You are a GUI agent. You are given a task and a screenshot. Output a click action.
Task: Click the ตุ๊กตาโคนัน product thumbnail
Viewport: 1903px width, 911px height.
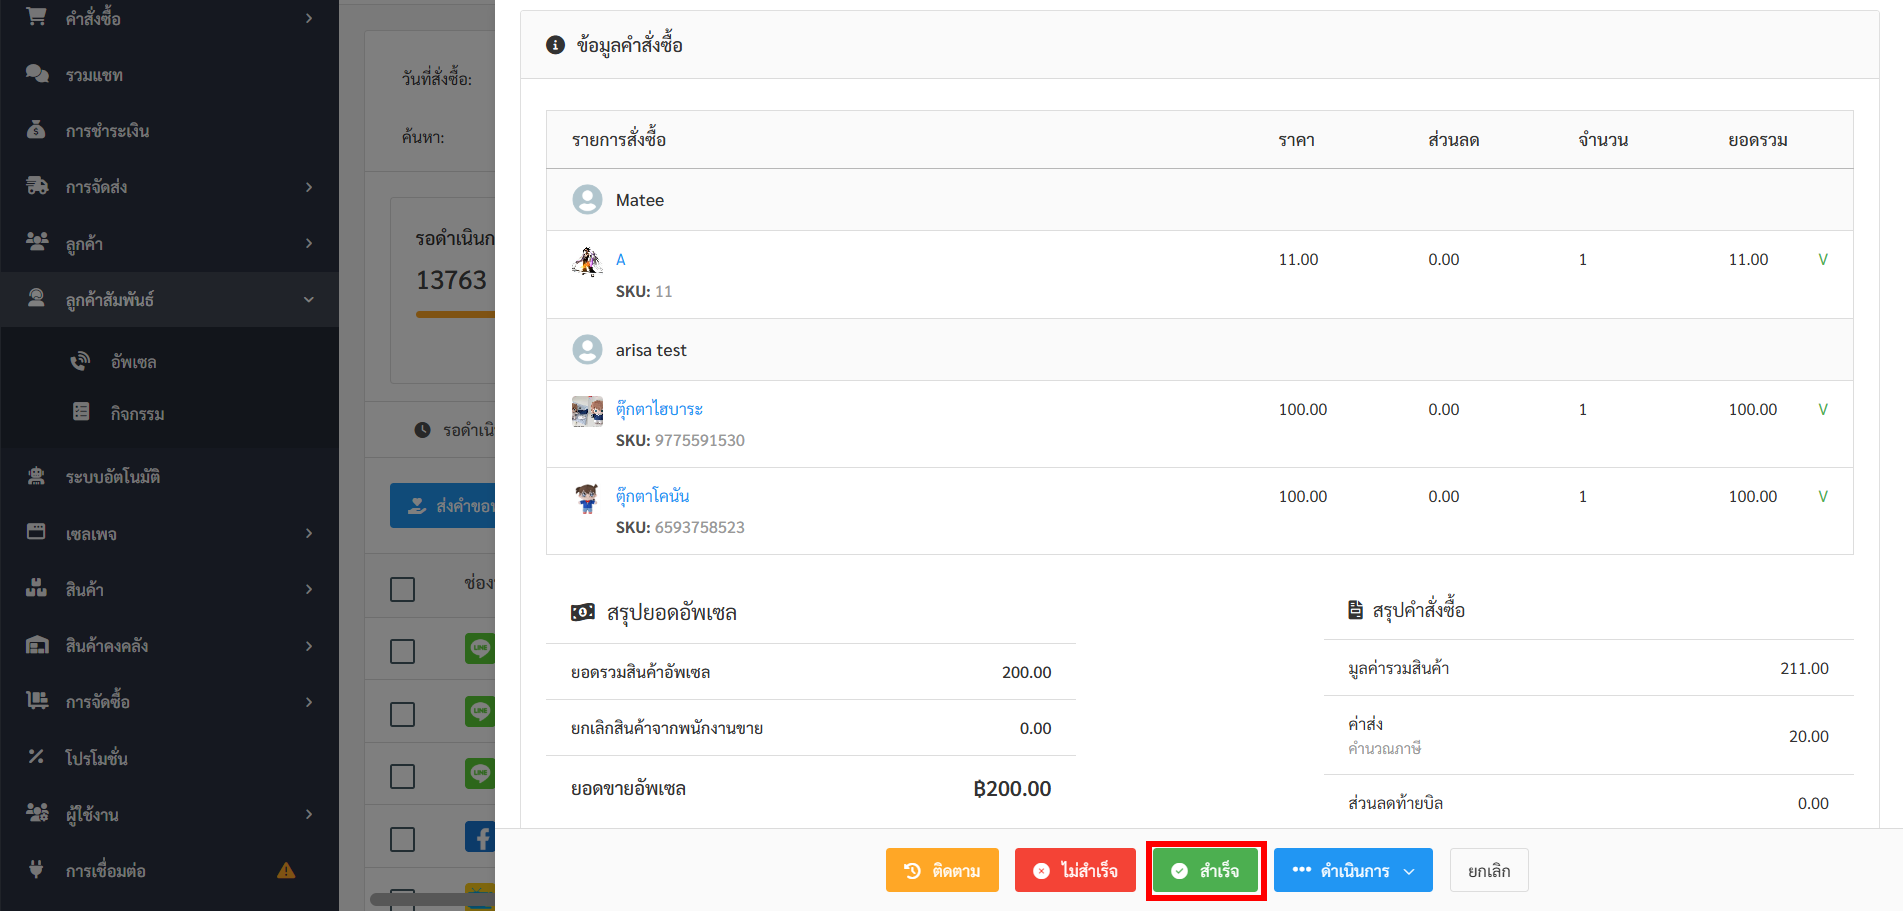pos(587,498)
